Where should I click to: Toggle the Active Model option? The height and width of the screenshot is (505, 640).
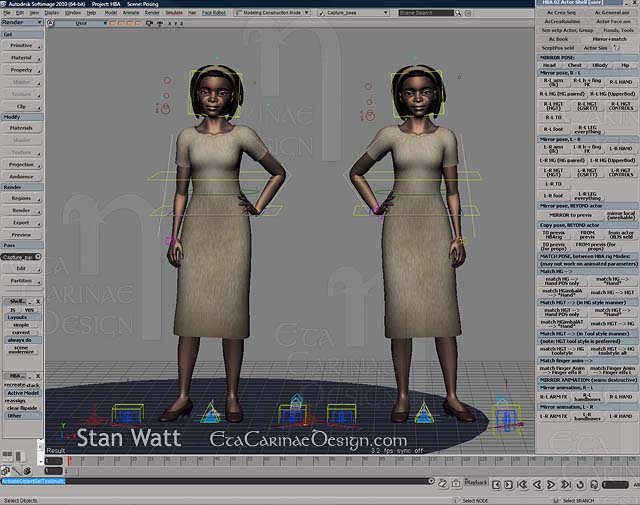(21, 393)
